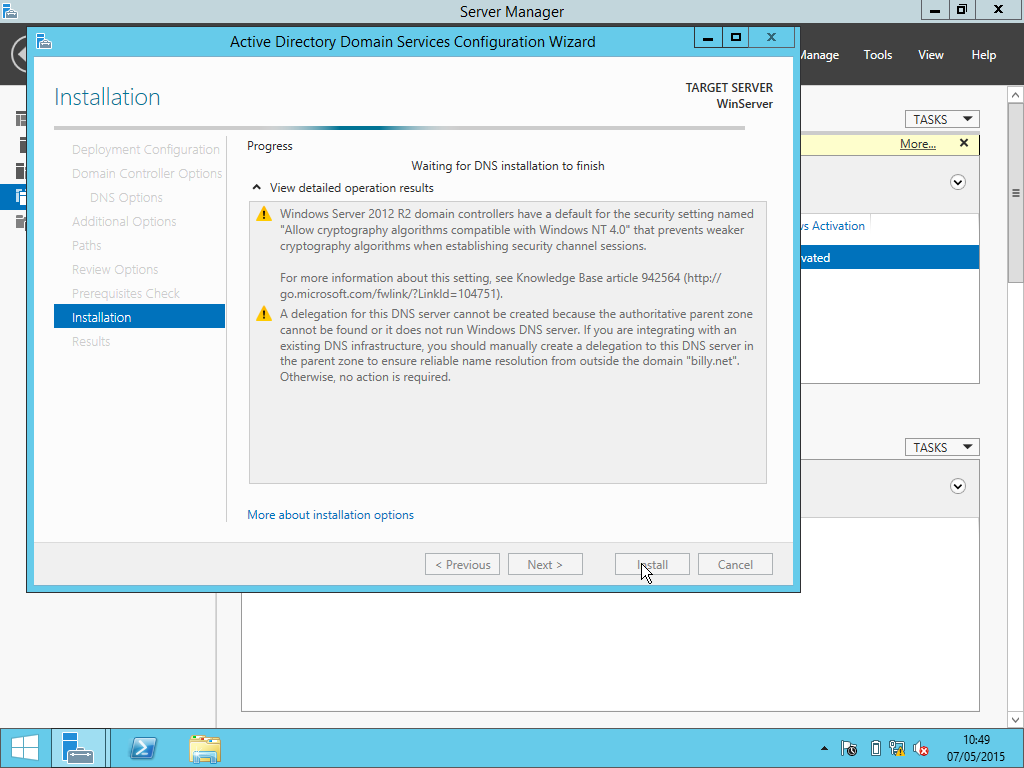Image resolution: width=1024 pixels, height=768 pixels.
Task: Click the taskbar clock
Action: (x=976, y=748)
